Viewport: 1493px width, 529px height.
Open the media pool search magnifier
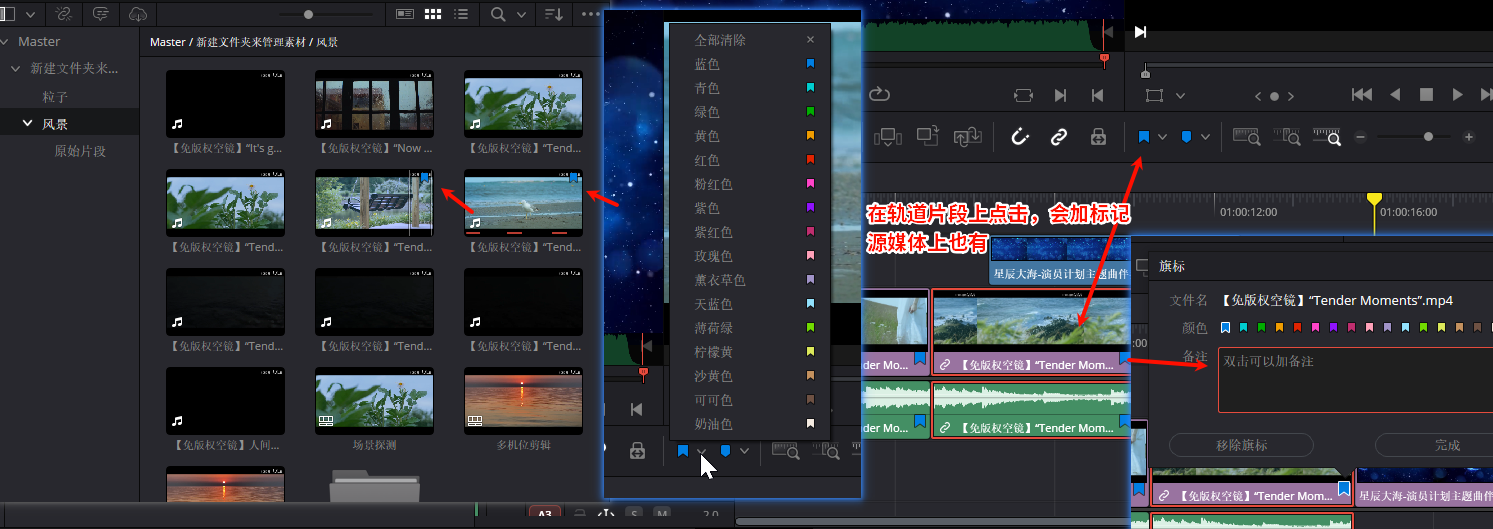(x=498, y=14)
